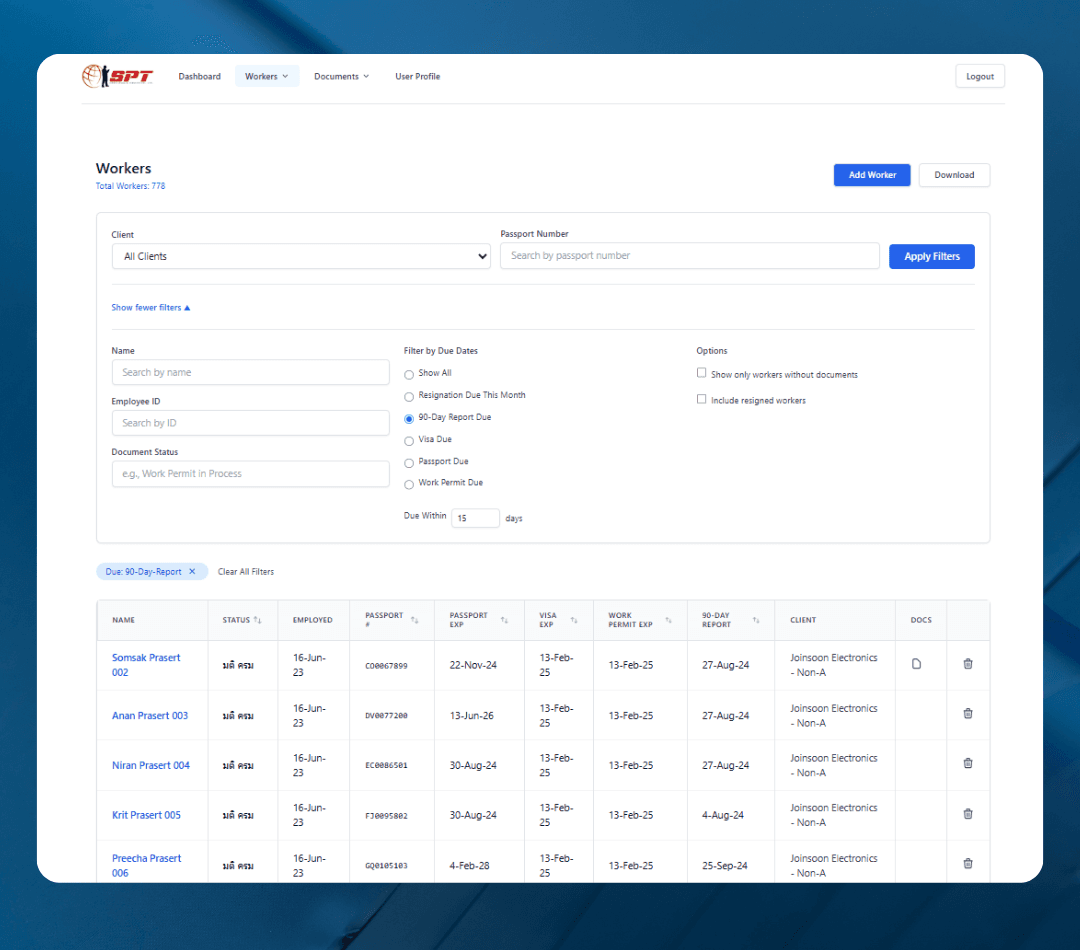The image size is (1080, 950).
Task: Open worker Preecha Prasert 006
Action: coord(146,865)
